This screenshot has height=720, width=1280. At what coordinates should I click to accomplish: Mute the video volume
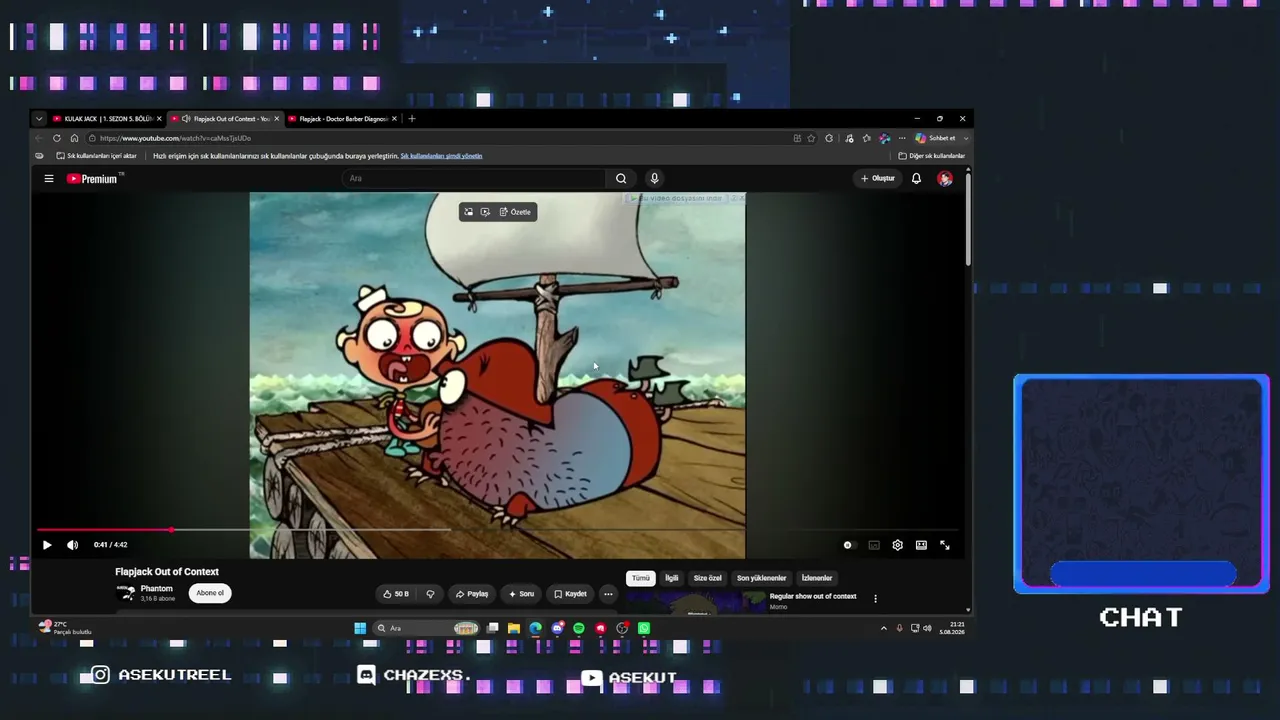click(x=72, y=545)
